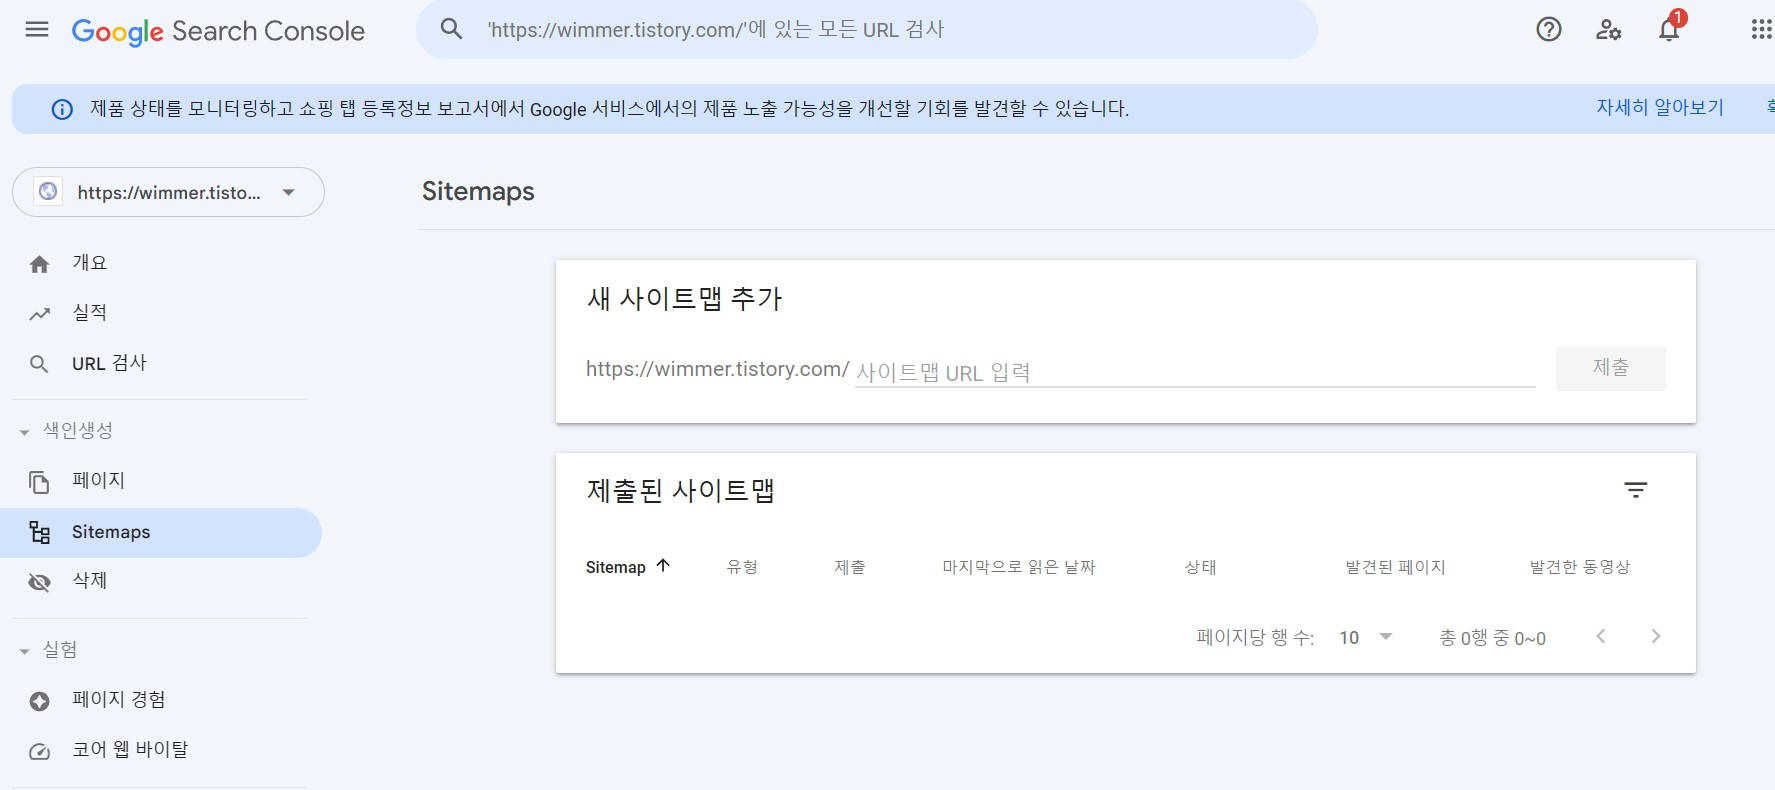Image resolution: width=1775 pixels, height=790 pixels.
Task: Open the property selector dropdown
Action: click(x=168, y=192)
